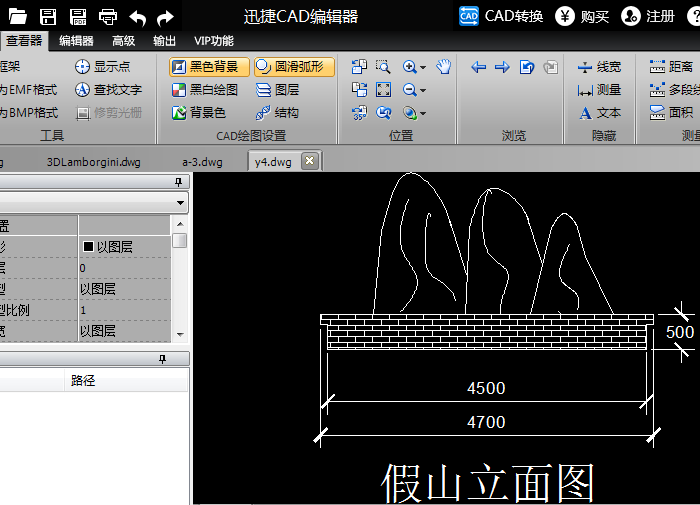Click the fit to screen icon
This screenshot has width=700, height=505.
(x=383, y=90)
